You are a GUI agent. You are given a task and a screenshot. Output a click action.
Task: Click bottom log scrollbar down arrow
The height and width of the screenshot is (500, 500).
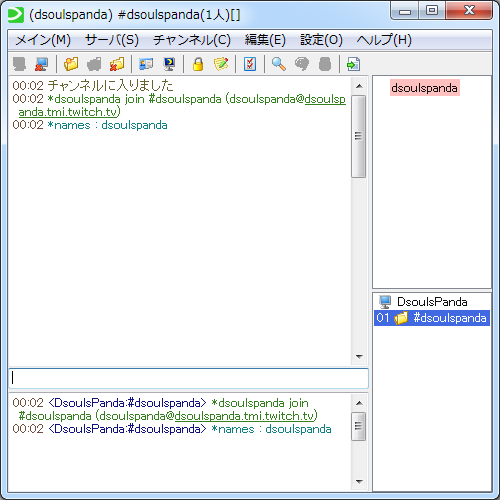[x=359, y=481]
